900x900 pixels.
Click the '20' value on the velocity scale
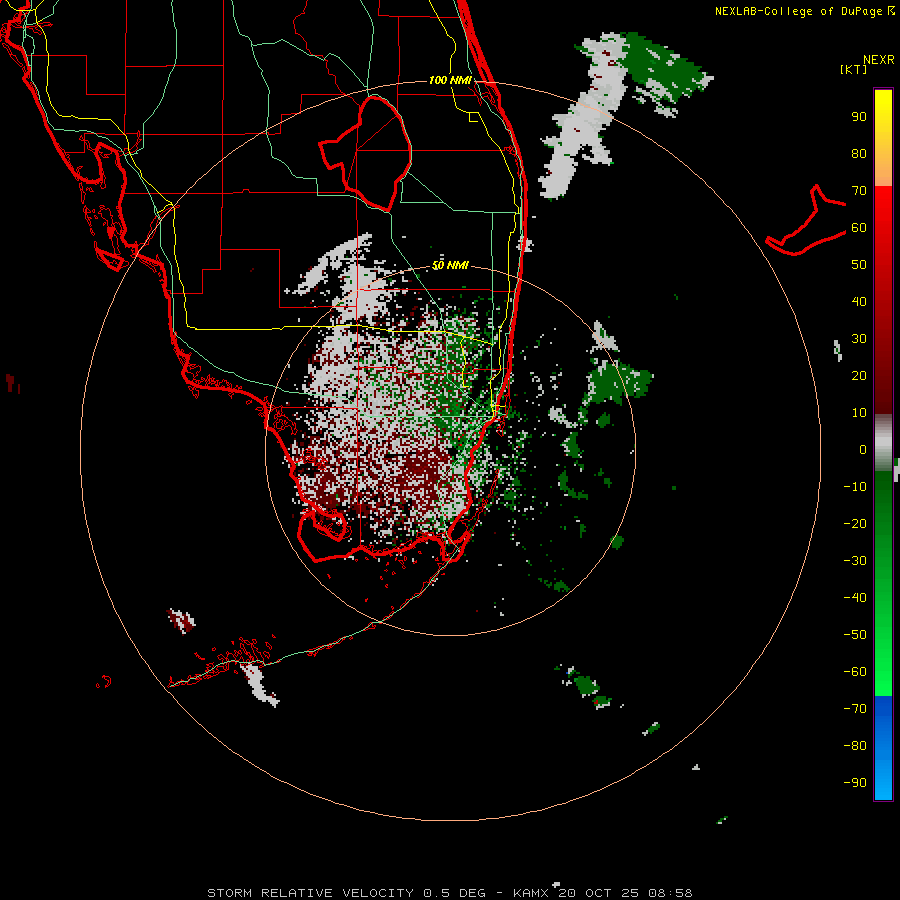point(859,375)
